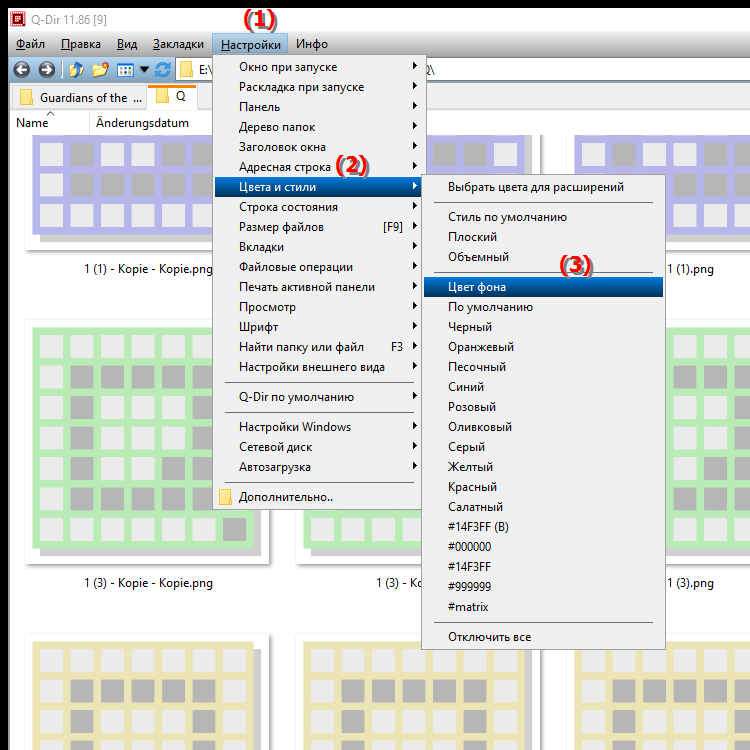The image size is (750, 750).
Task: Open the Закладки menu
Action: (x=178, y=44)
